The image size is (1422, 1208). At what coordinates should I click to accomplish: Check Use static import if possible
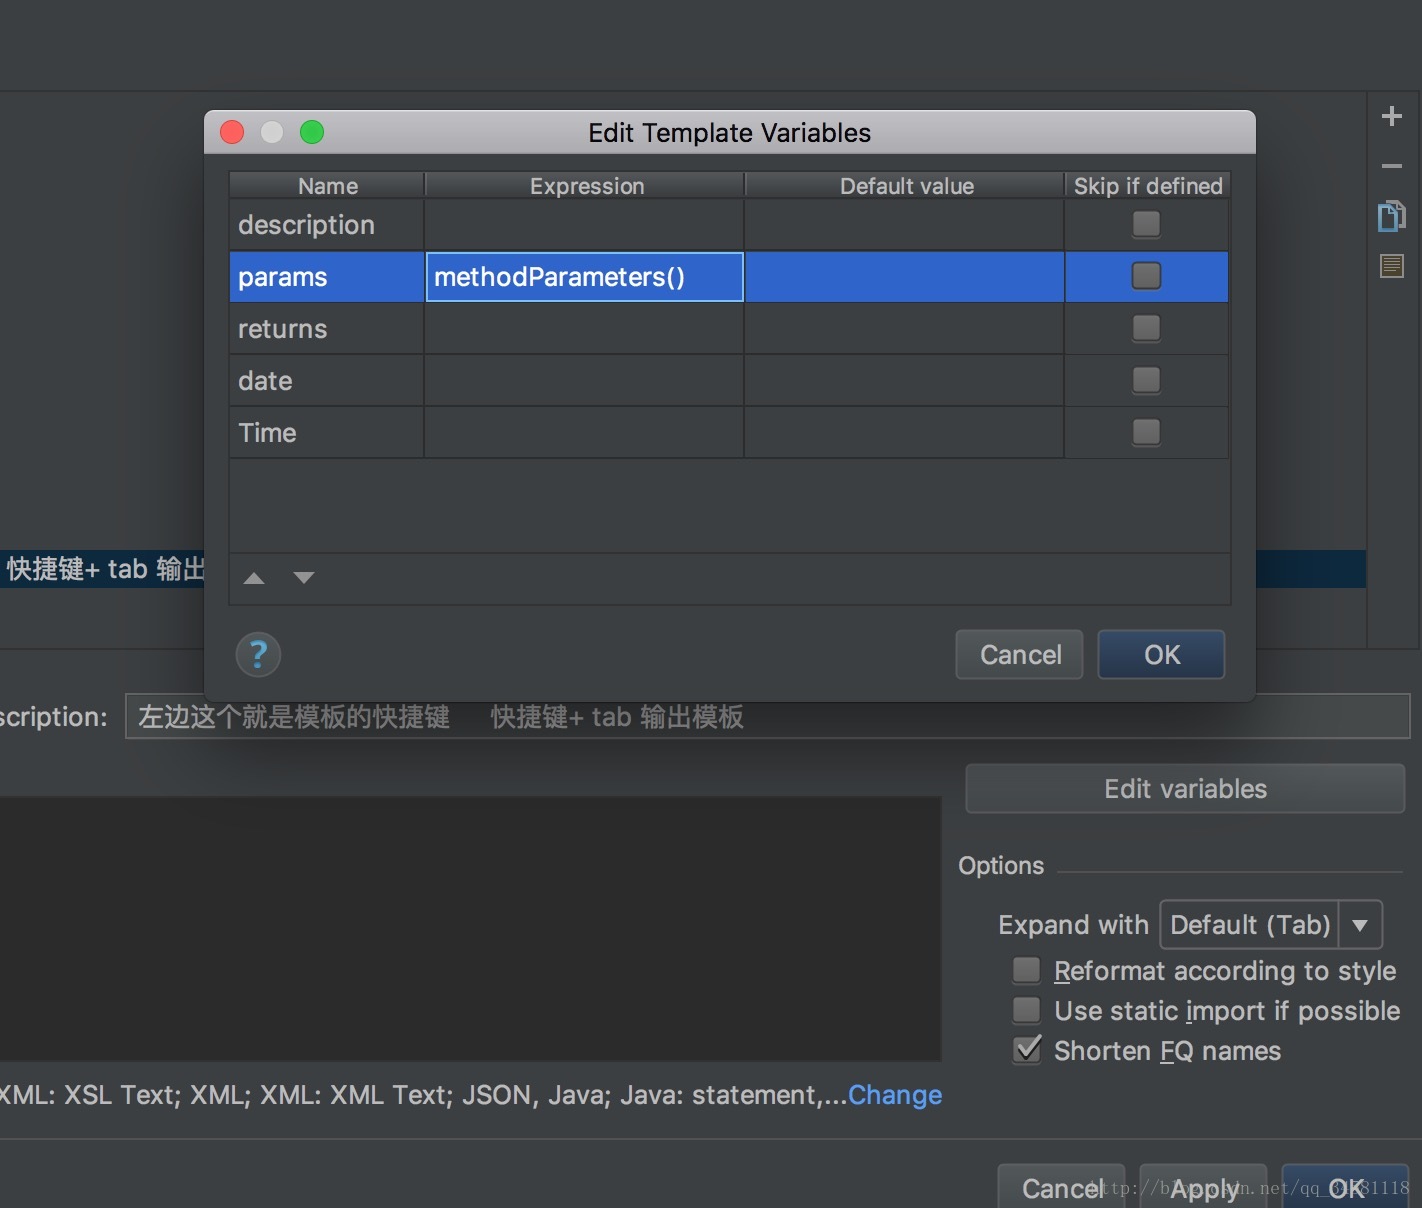click(x=1027, y=1011)
